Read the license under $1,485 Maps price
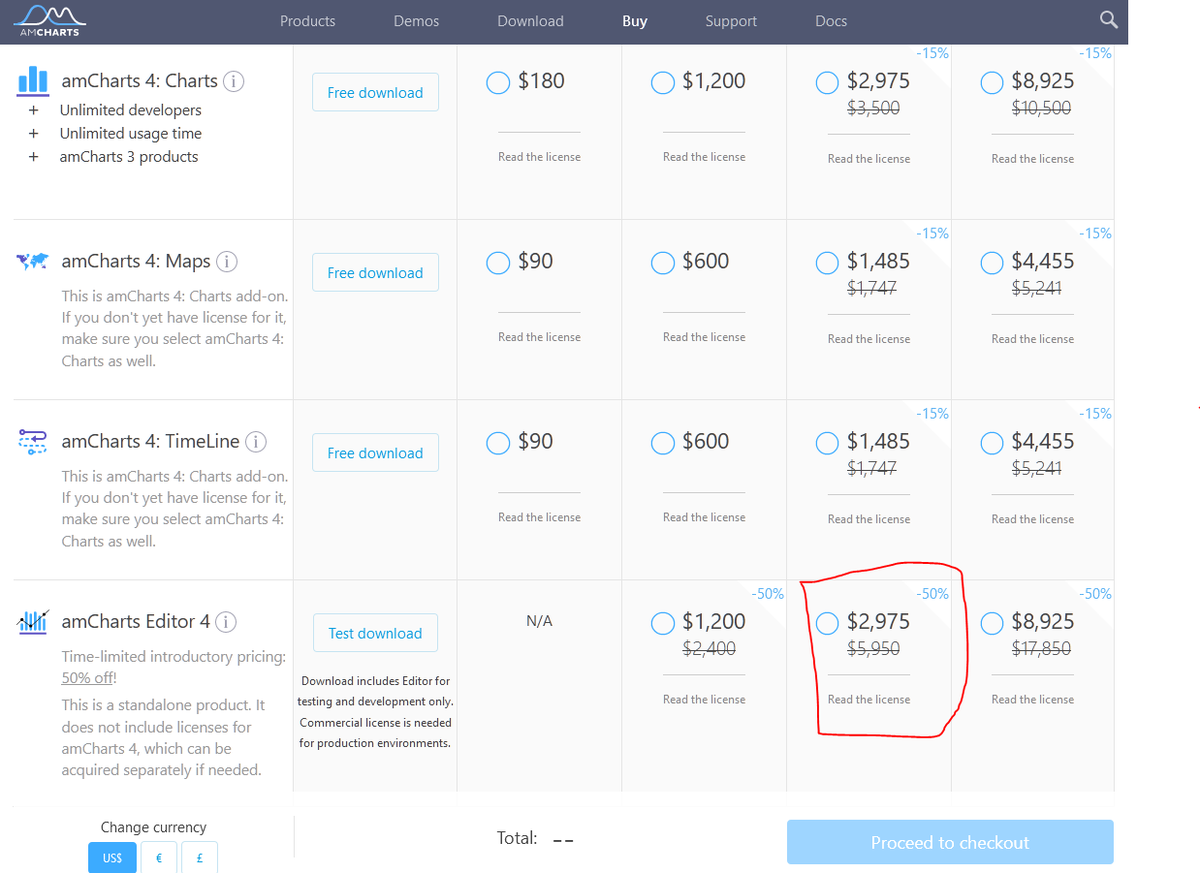 tap(869, 339)
